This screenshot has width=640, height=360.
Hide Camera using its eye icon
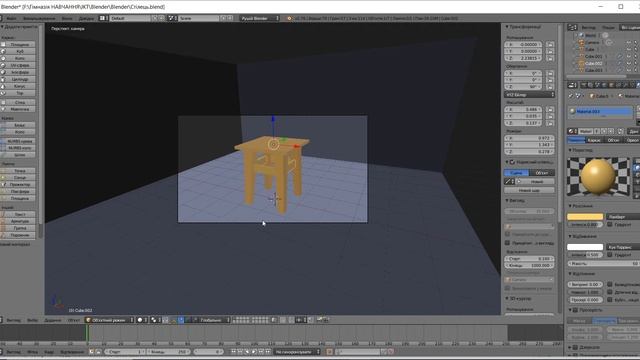(629, 42)
